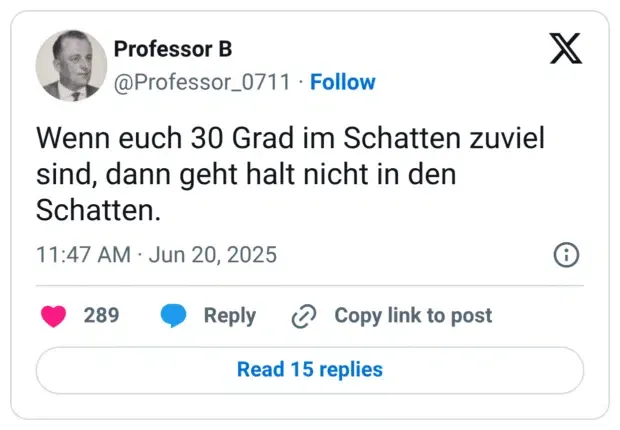Open the info circle icon
620x430 pixels.
pos(566,255)
